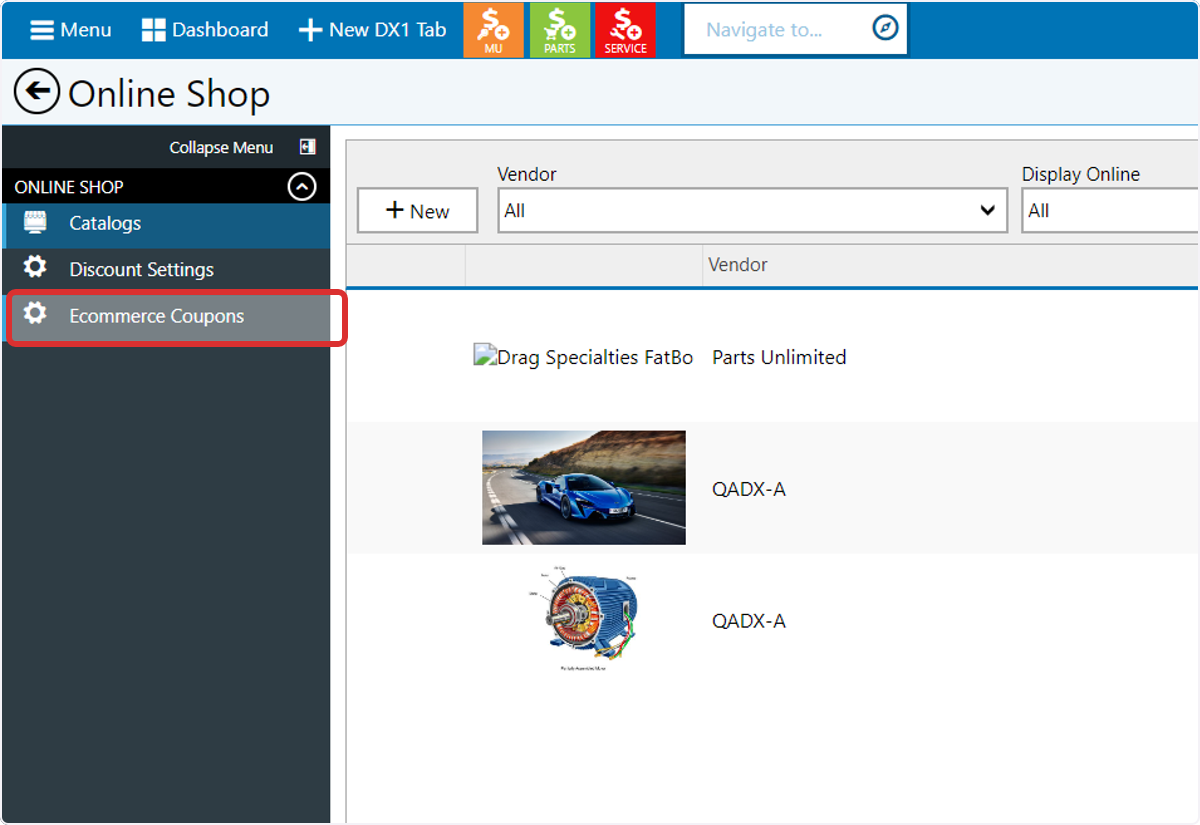Click the red SERVICE sale icon
Screen dimensions: 1200x825
[626, 30]
